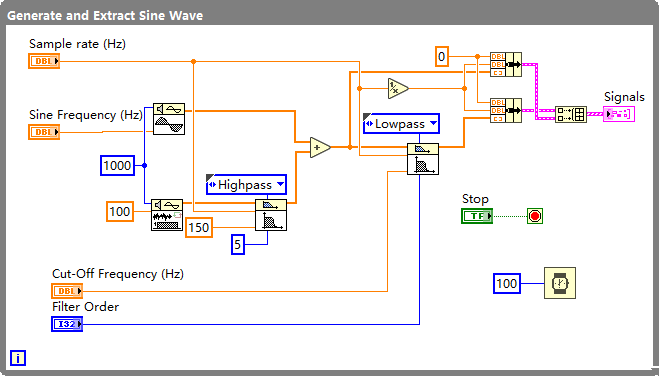Click the loop stop condition terminal
The height and width of the screenshot is (376, 659).
pyautogui.click(x=535, y=216)
